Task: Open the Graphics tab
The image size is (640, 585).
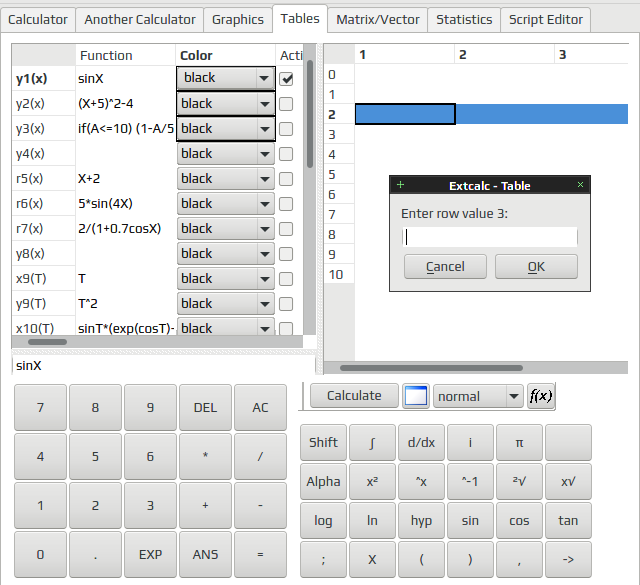Action: (238, 20)
